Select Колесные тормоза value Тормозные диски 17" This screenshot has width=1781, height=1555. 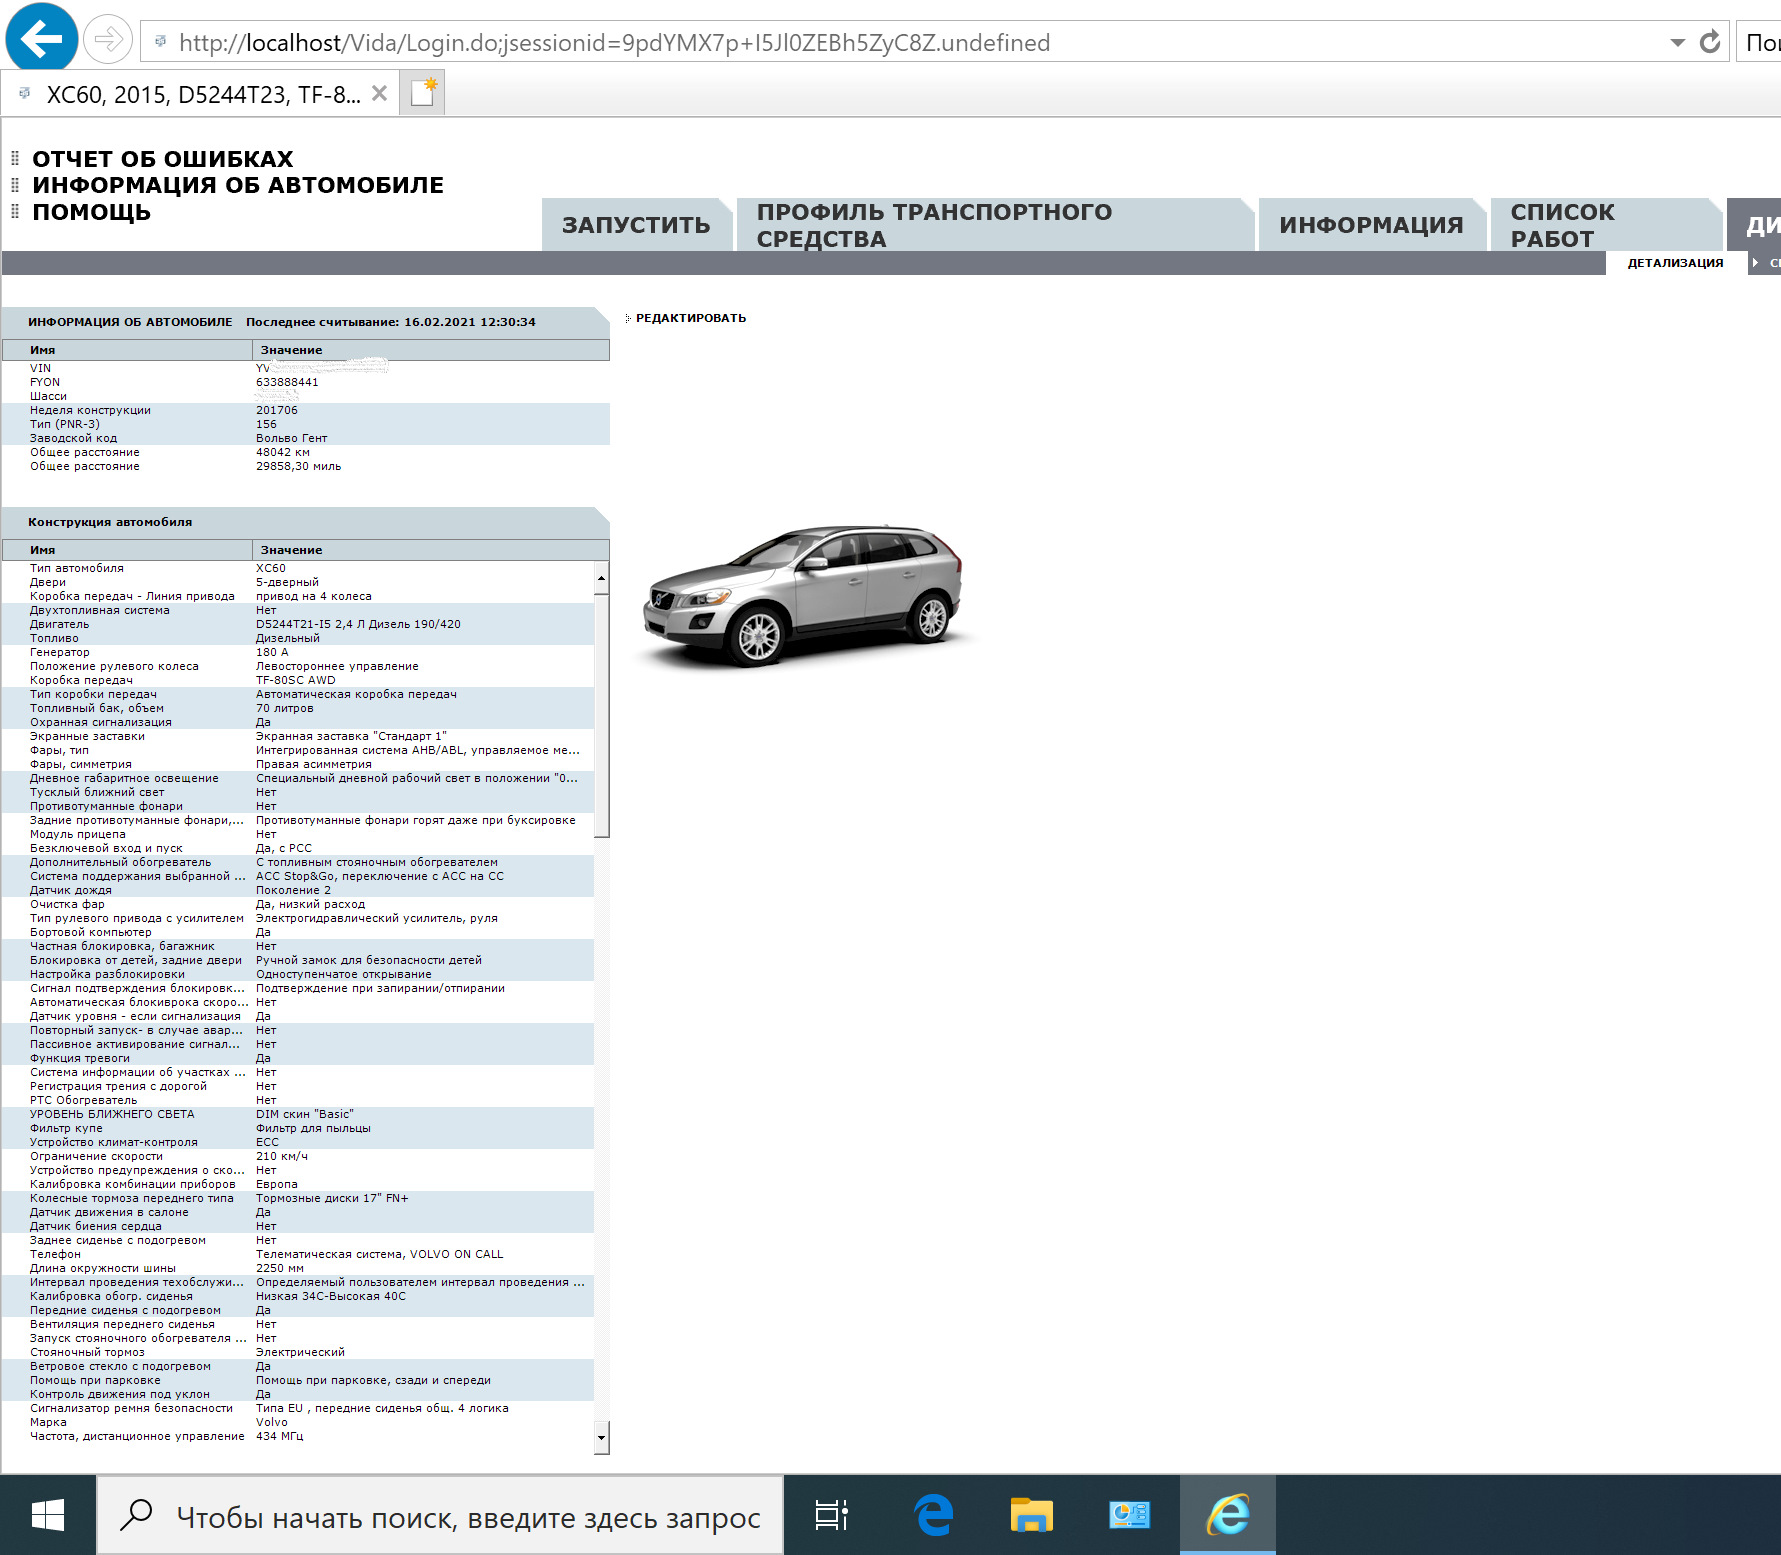tap(332, 1198)
